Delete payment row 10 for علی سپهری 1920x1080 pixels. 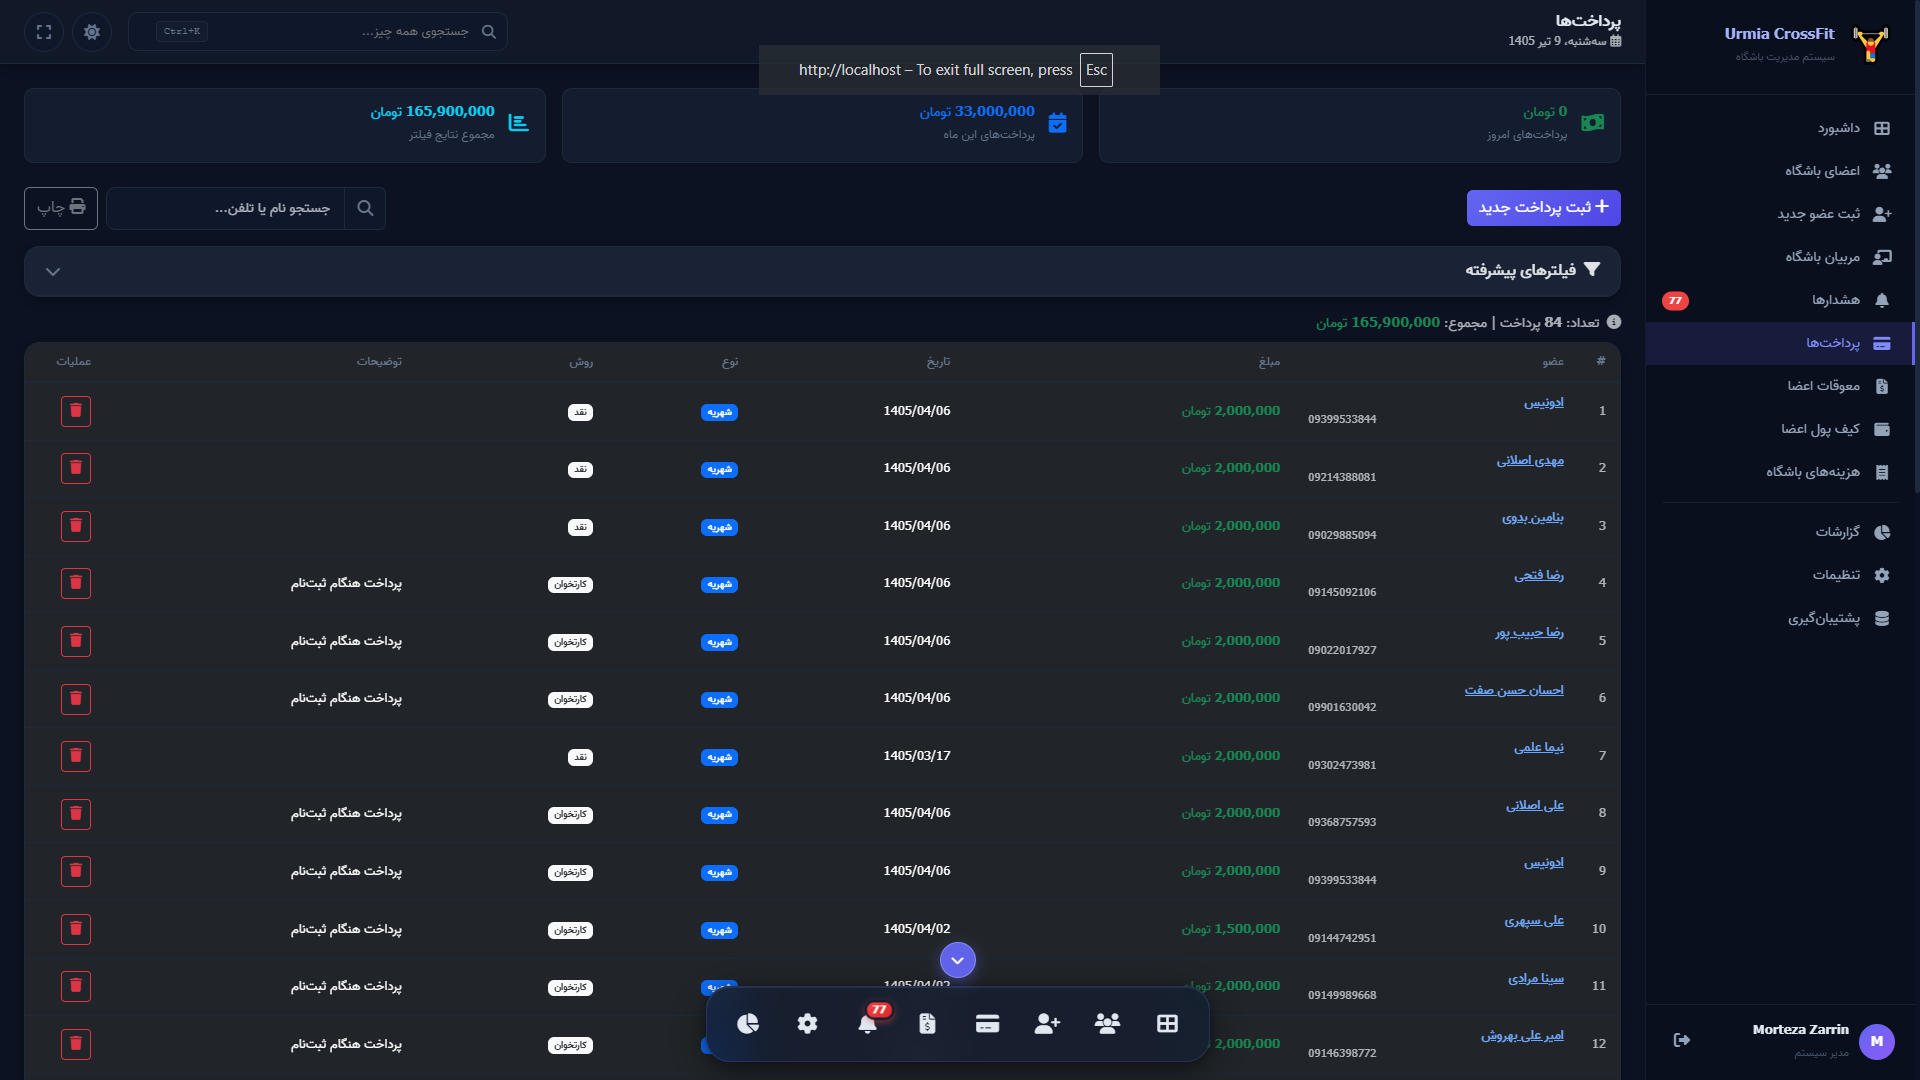(x=76, y=929)
